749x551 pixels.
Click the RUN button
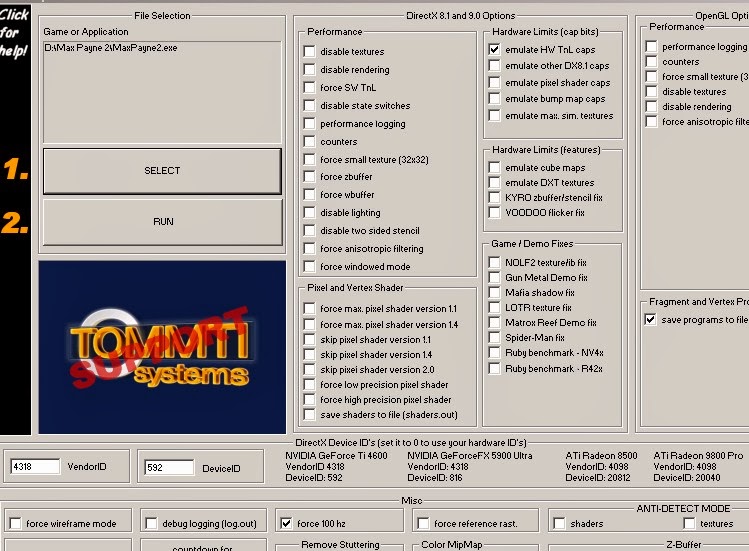pyautogui.click(x=163, y=222)
